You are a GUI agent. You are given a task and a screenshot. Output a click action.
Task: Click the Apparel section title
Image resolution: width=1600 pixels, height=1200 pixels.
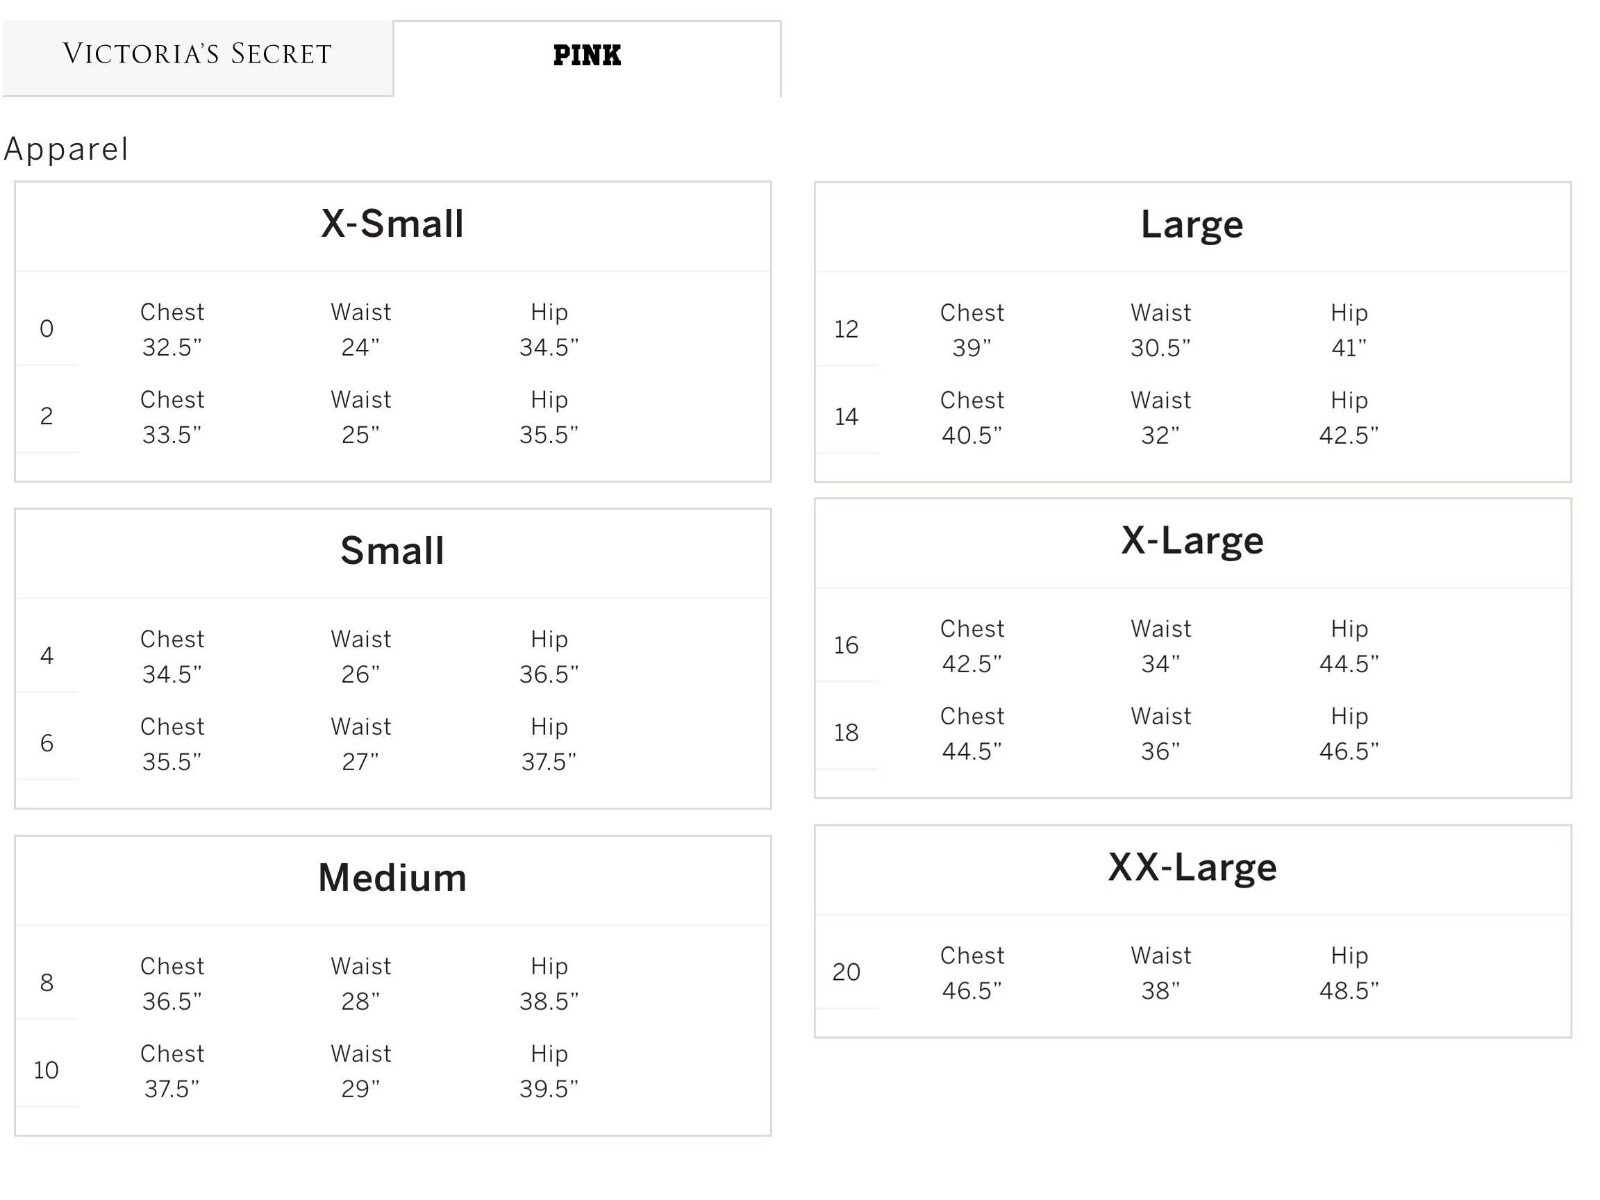66,150
